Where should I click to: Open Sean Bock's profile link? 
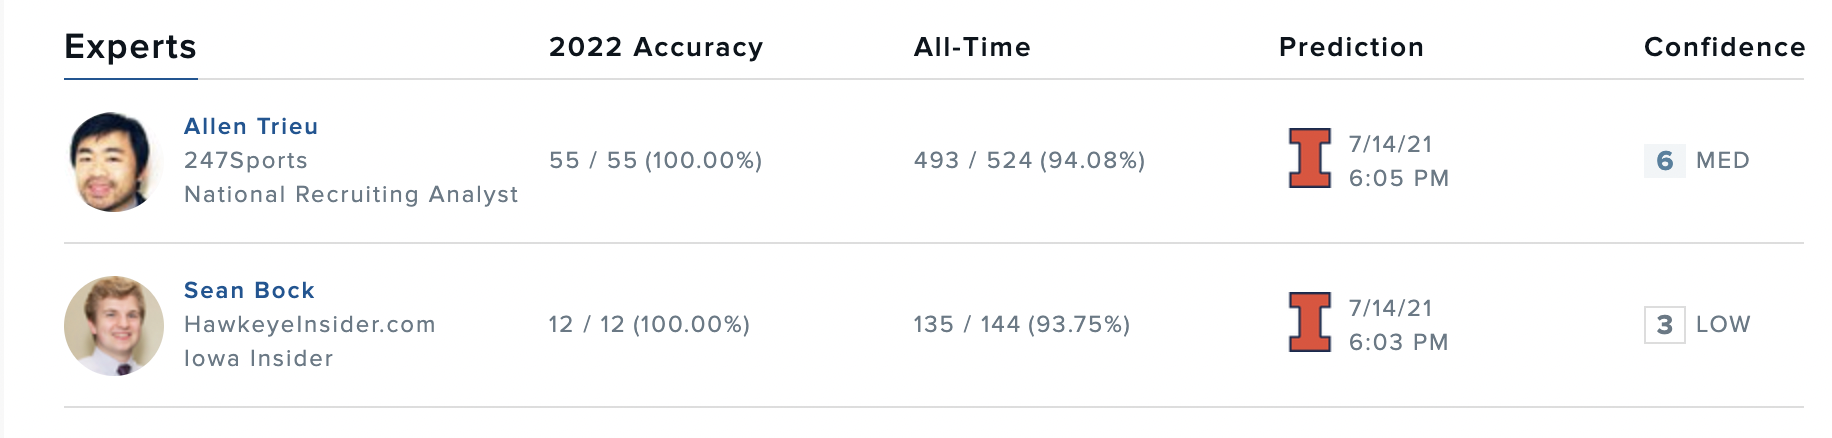click(x=249, y=290)
